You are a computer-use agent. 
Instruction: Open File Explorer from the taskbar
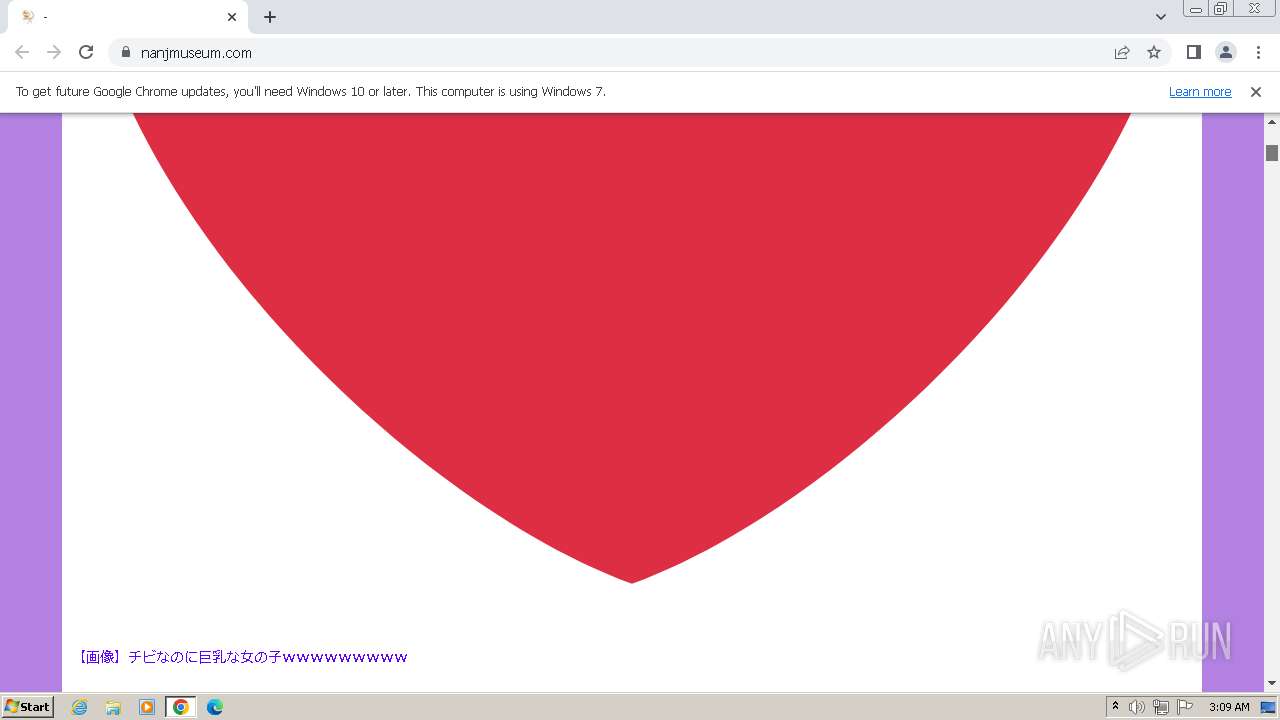113,707
